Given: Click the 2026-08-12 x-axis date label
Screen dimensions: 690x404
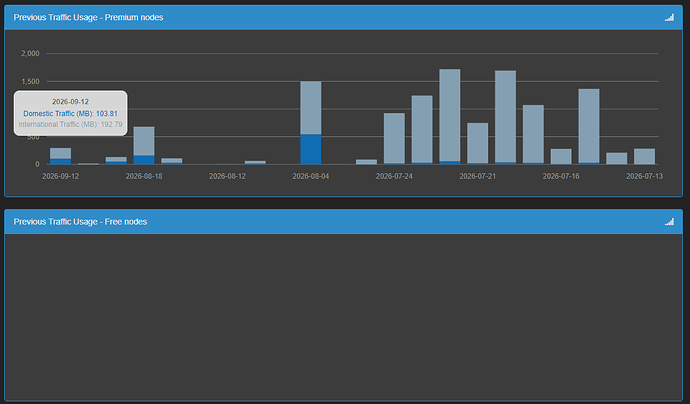Looking at the screenshot, I should pyautogui.click(x=227, y=176).
